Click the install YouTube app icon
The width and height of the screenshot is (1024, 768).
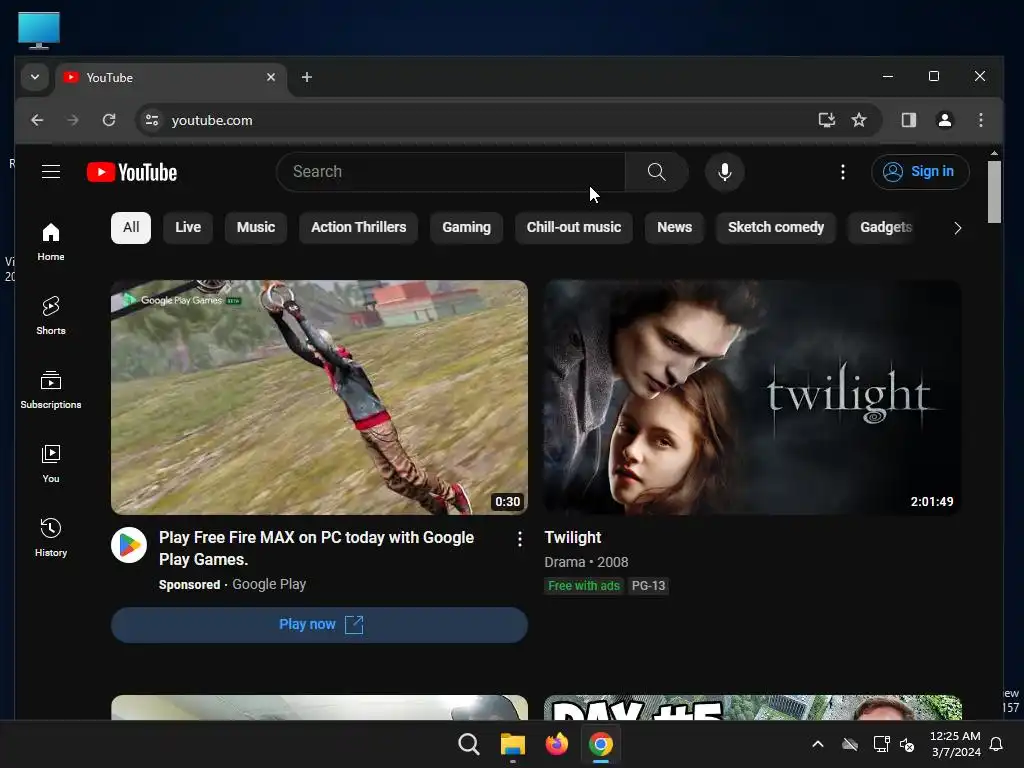[x=827, y=120]
